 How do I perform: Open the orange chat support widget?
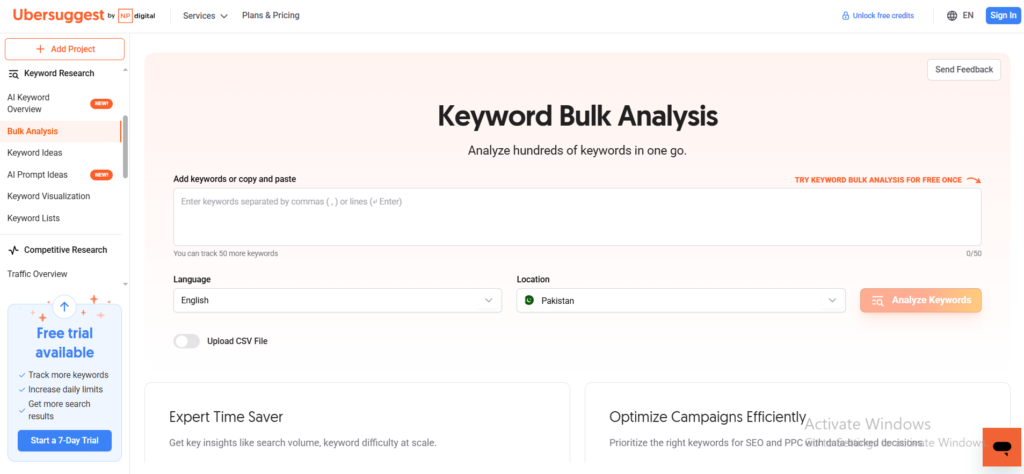1001,446
